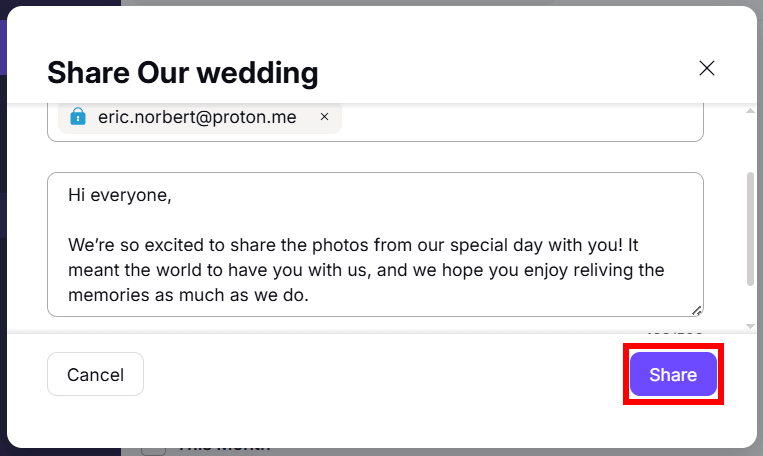Image resolution: width=763 pixels, height=456 pixels.
Task: Remove the eric.norbert@proton.me recipient chip
Action: pyautogui.click(x=325, y=117)
